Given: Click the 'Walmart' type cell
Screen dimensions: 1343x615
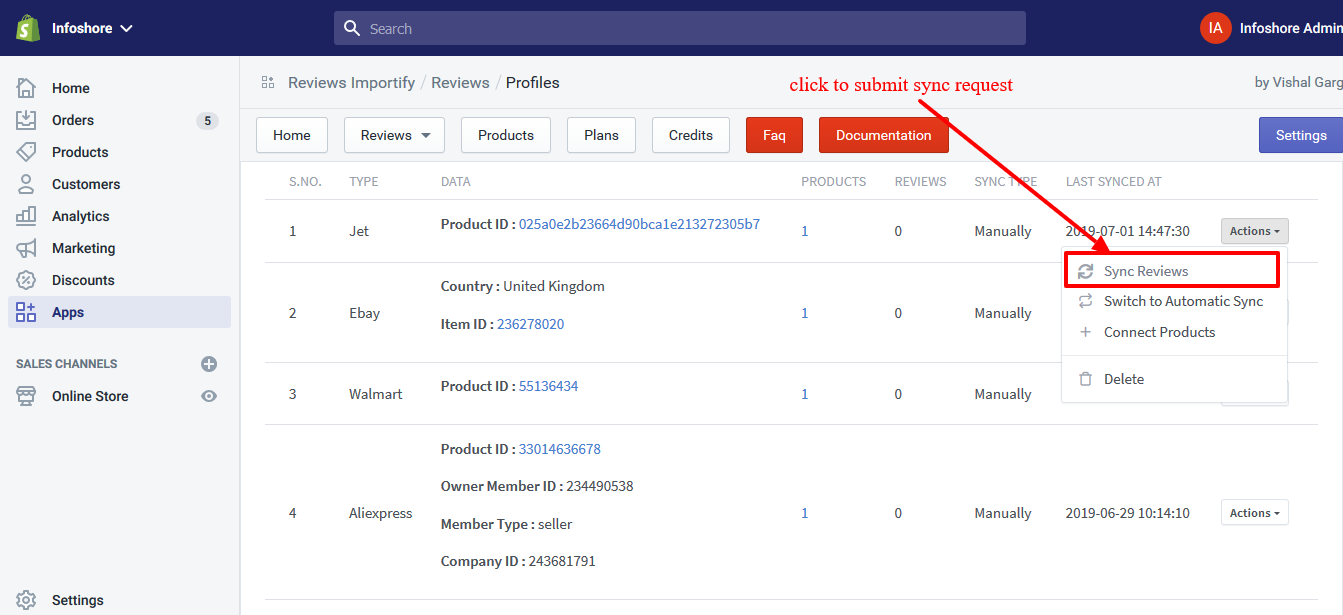Looking at the screenshot, I should (376, 394).
